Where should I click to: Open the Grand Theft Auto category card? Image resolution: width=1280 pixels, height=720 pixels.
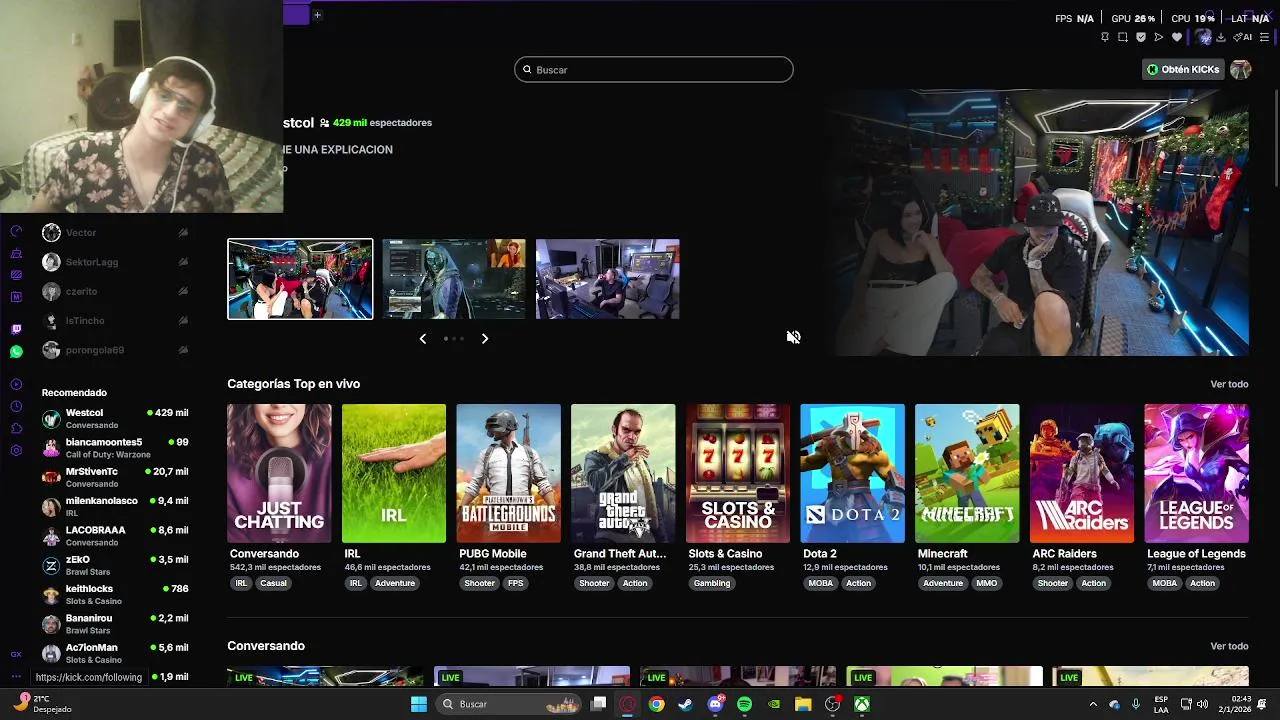623,473
